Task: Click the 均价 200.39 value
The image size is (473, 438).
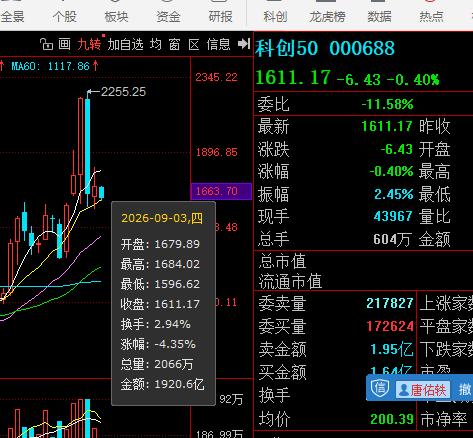Action: [392, 419]
